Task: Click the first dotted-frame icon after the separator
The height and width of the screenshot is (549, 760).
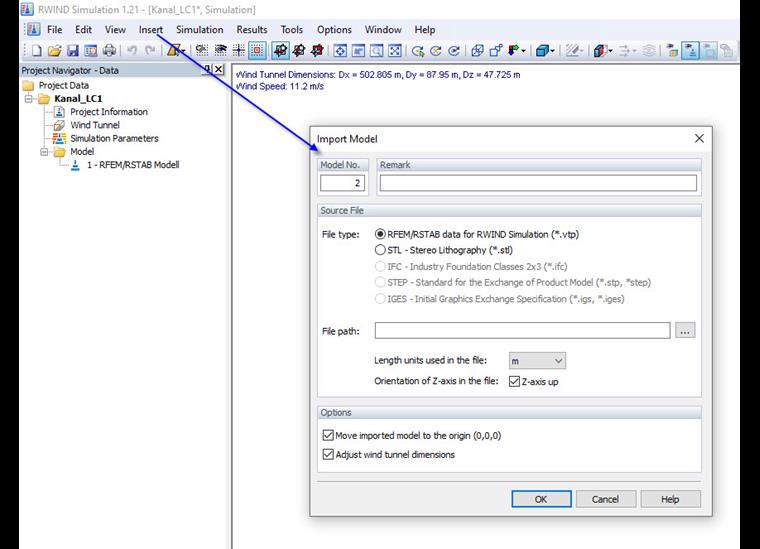Action: [x=202, y=50]
